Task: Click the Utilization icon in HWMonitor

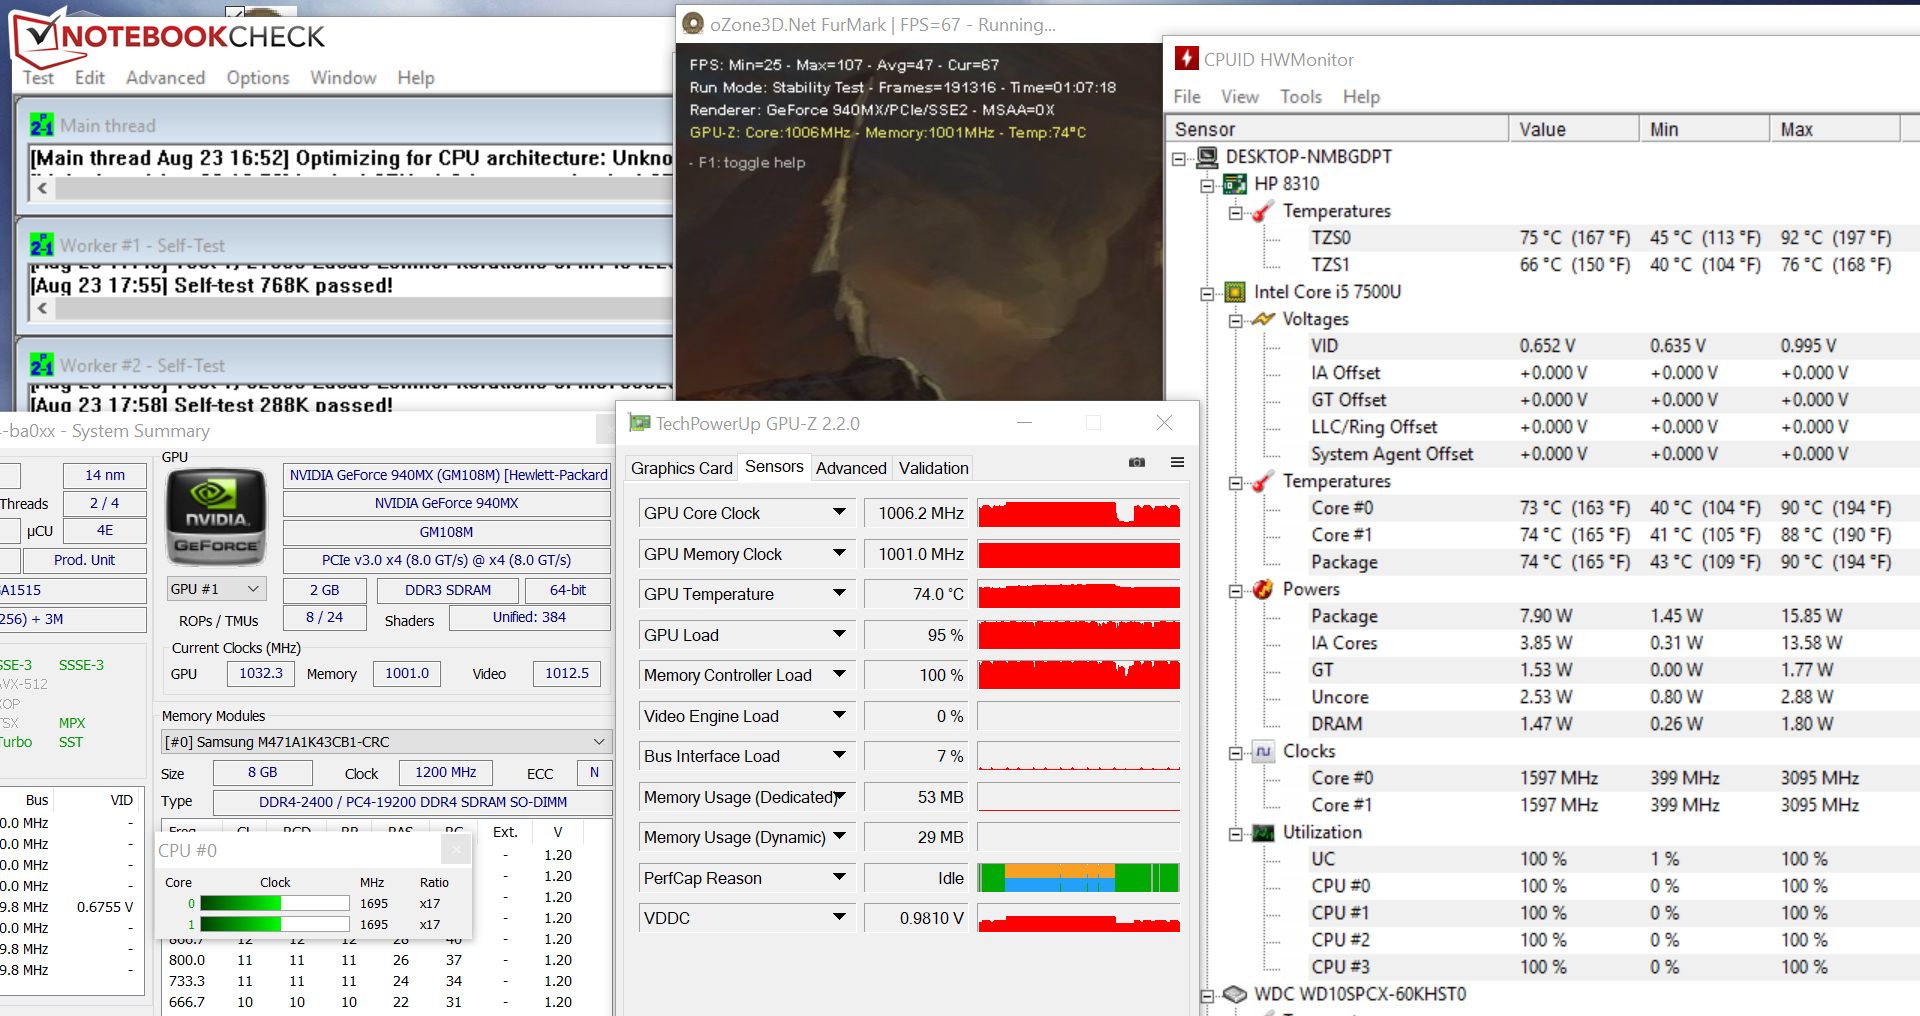Action: (1263, 832)
